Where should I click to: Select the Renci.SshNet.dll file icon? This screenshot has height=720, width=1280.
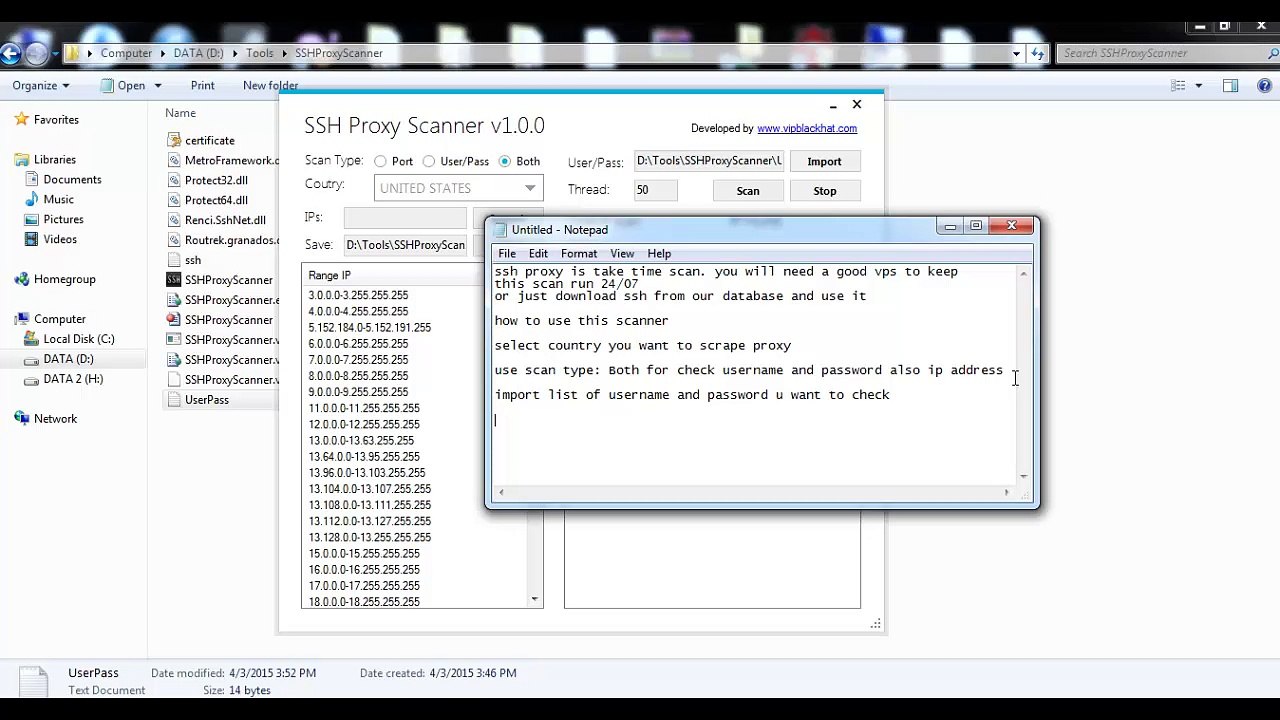tap(173, 221)
